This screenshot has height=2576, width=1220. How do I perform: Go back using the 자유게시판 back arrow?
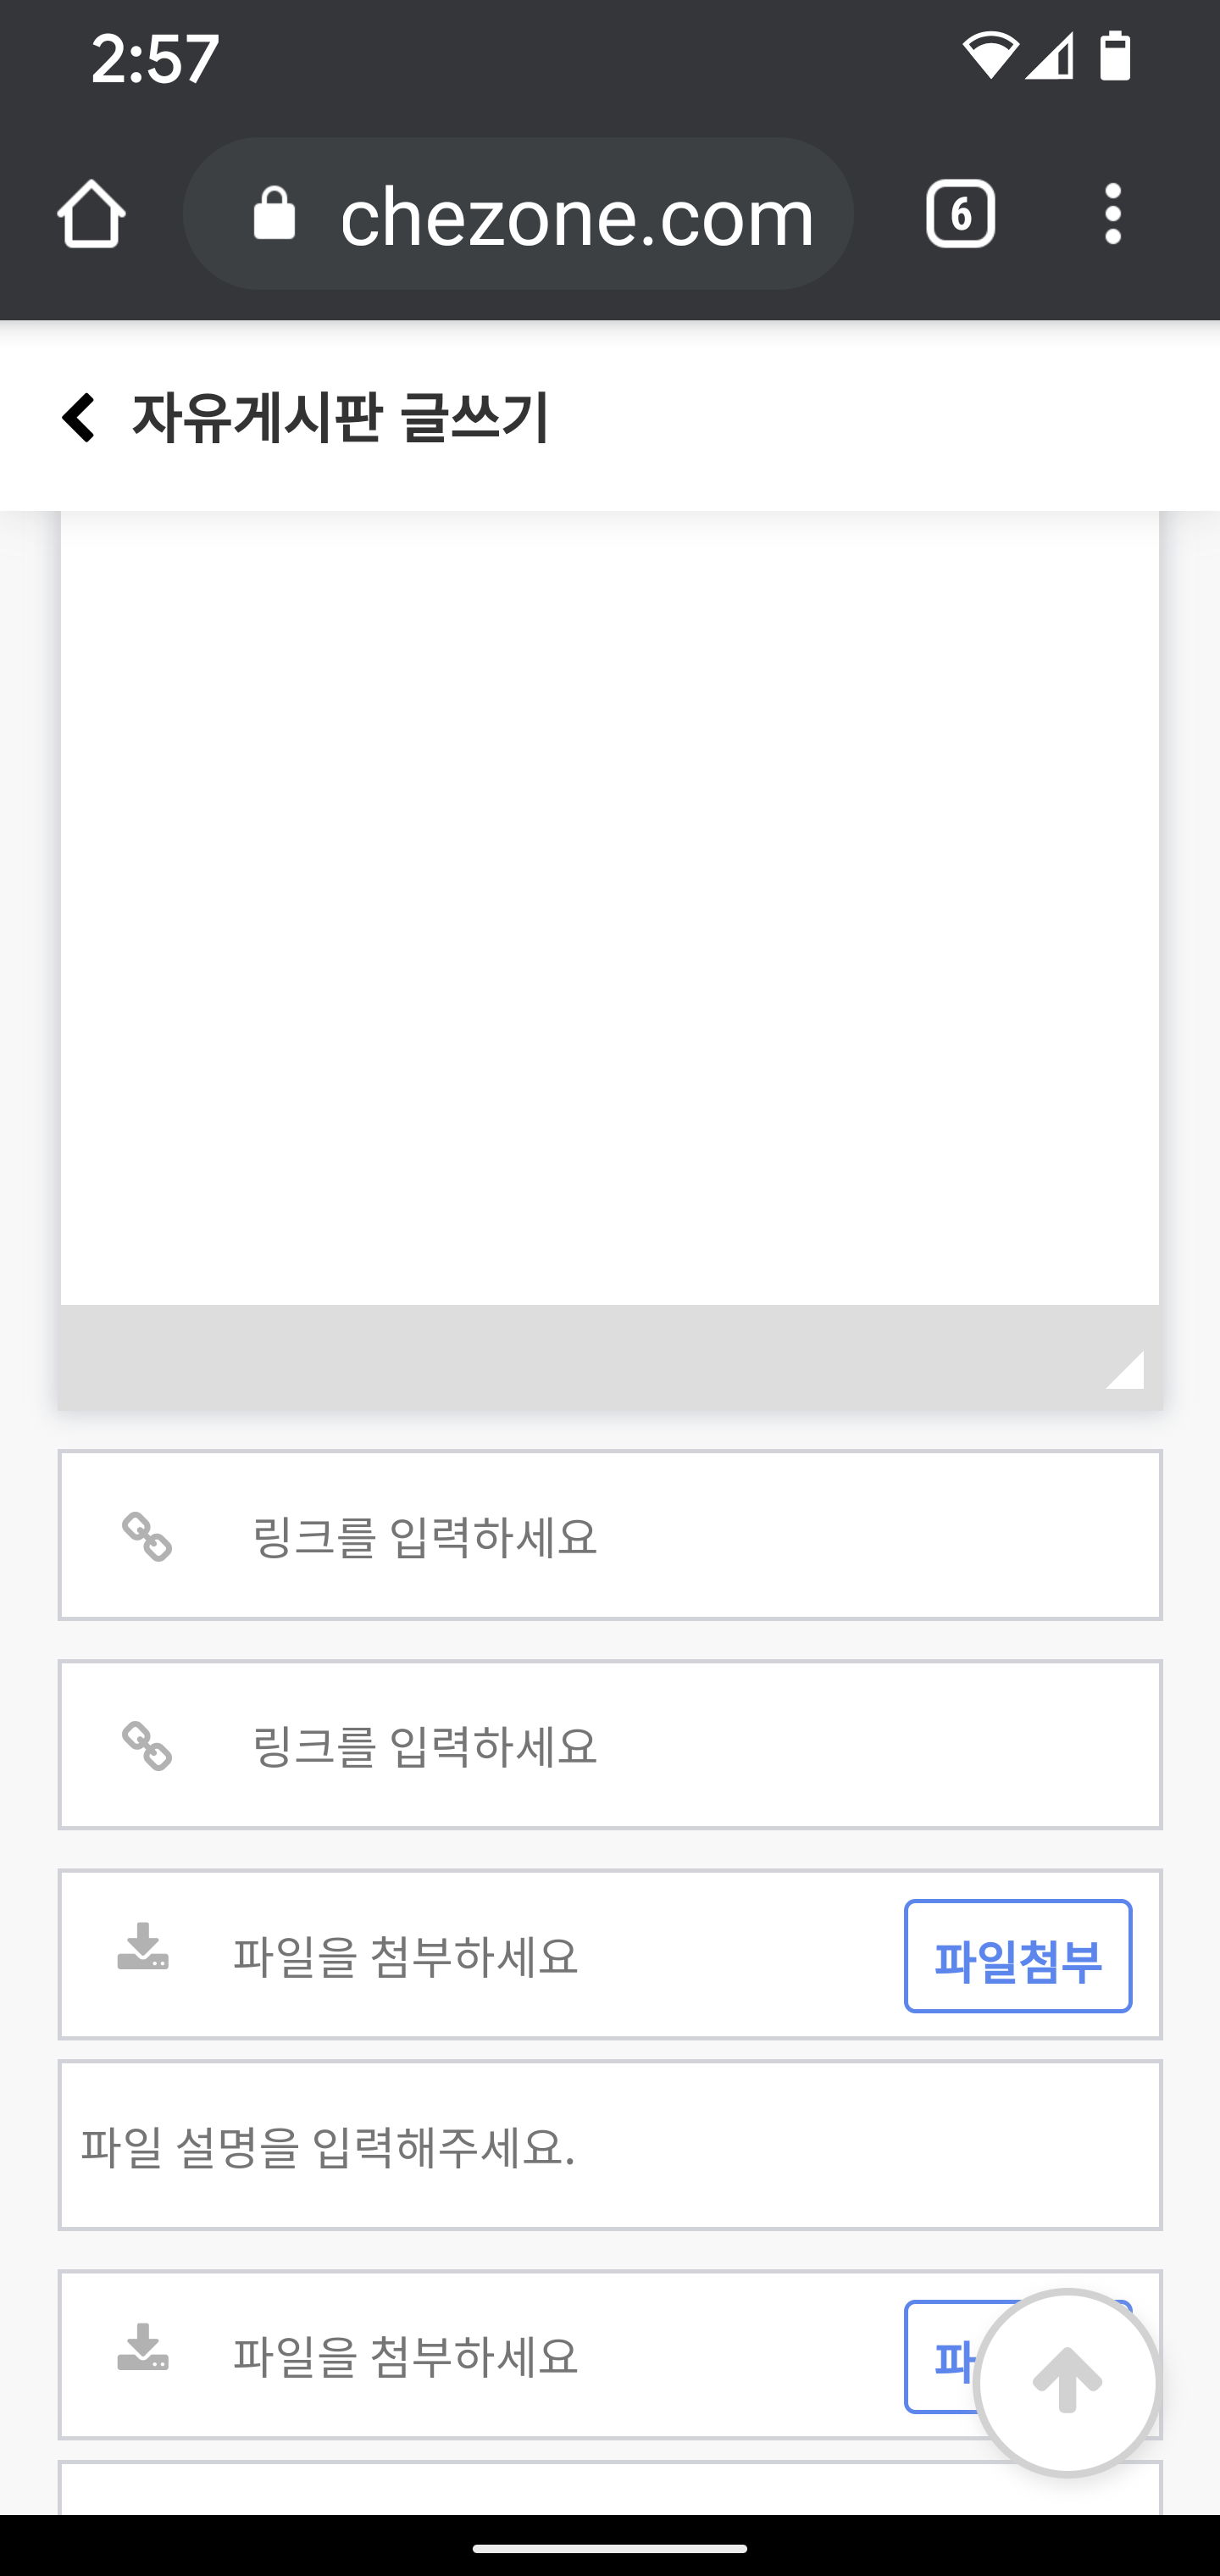click(x=78, y=417)
